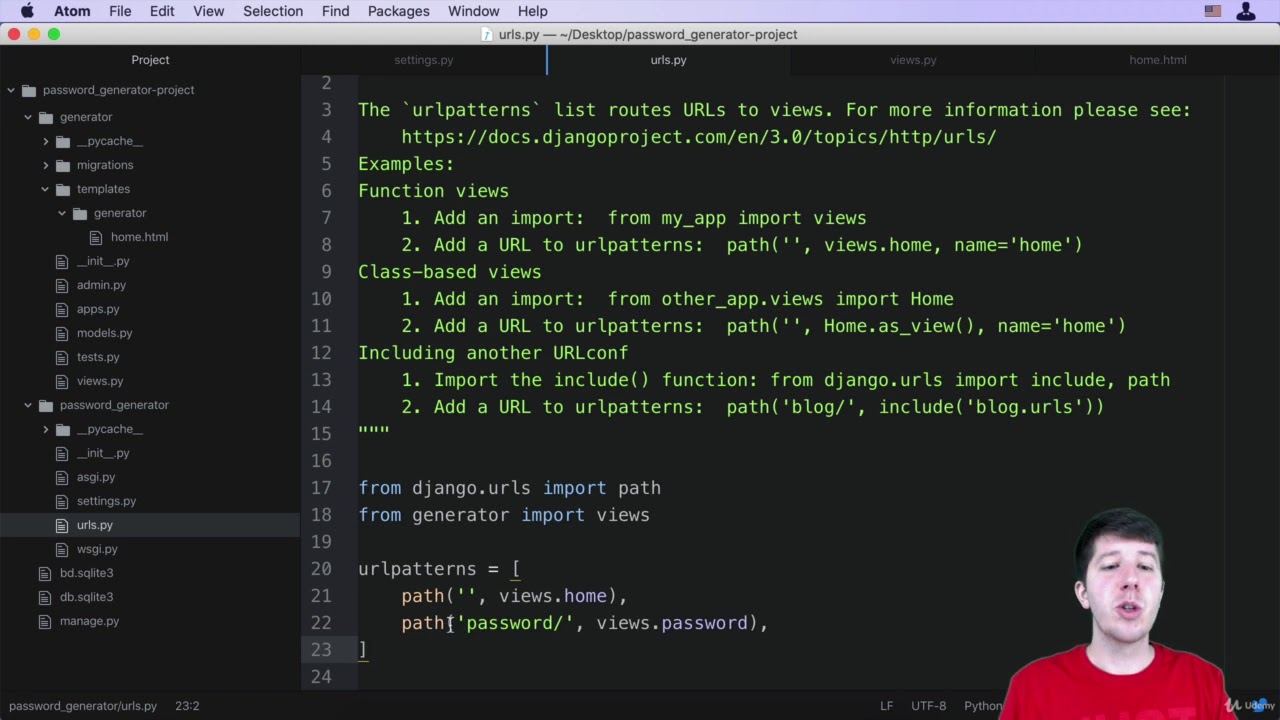Click the migrations folder icon
Screen dimensions: 1280x720
click(62, 165)
